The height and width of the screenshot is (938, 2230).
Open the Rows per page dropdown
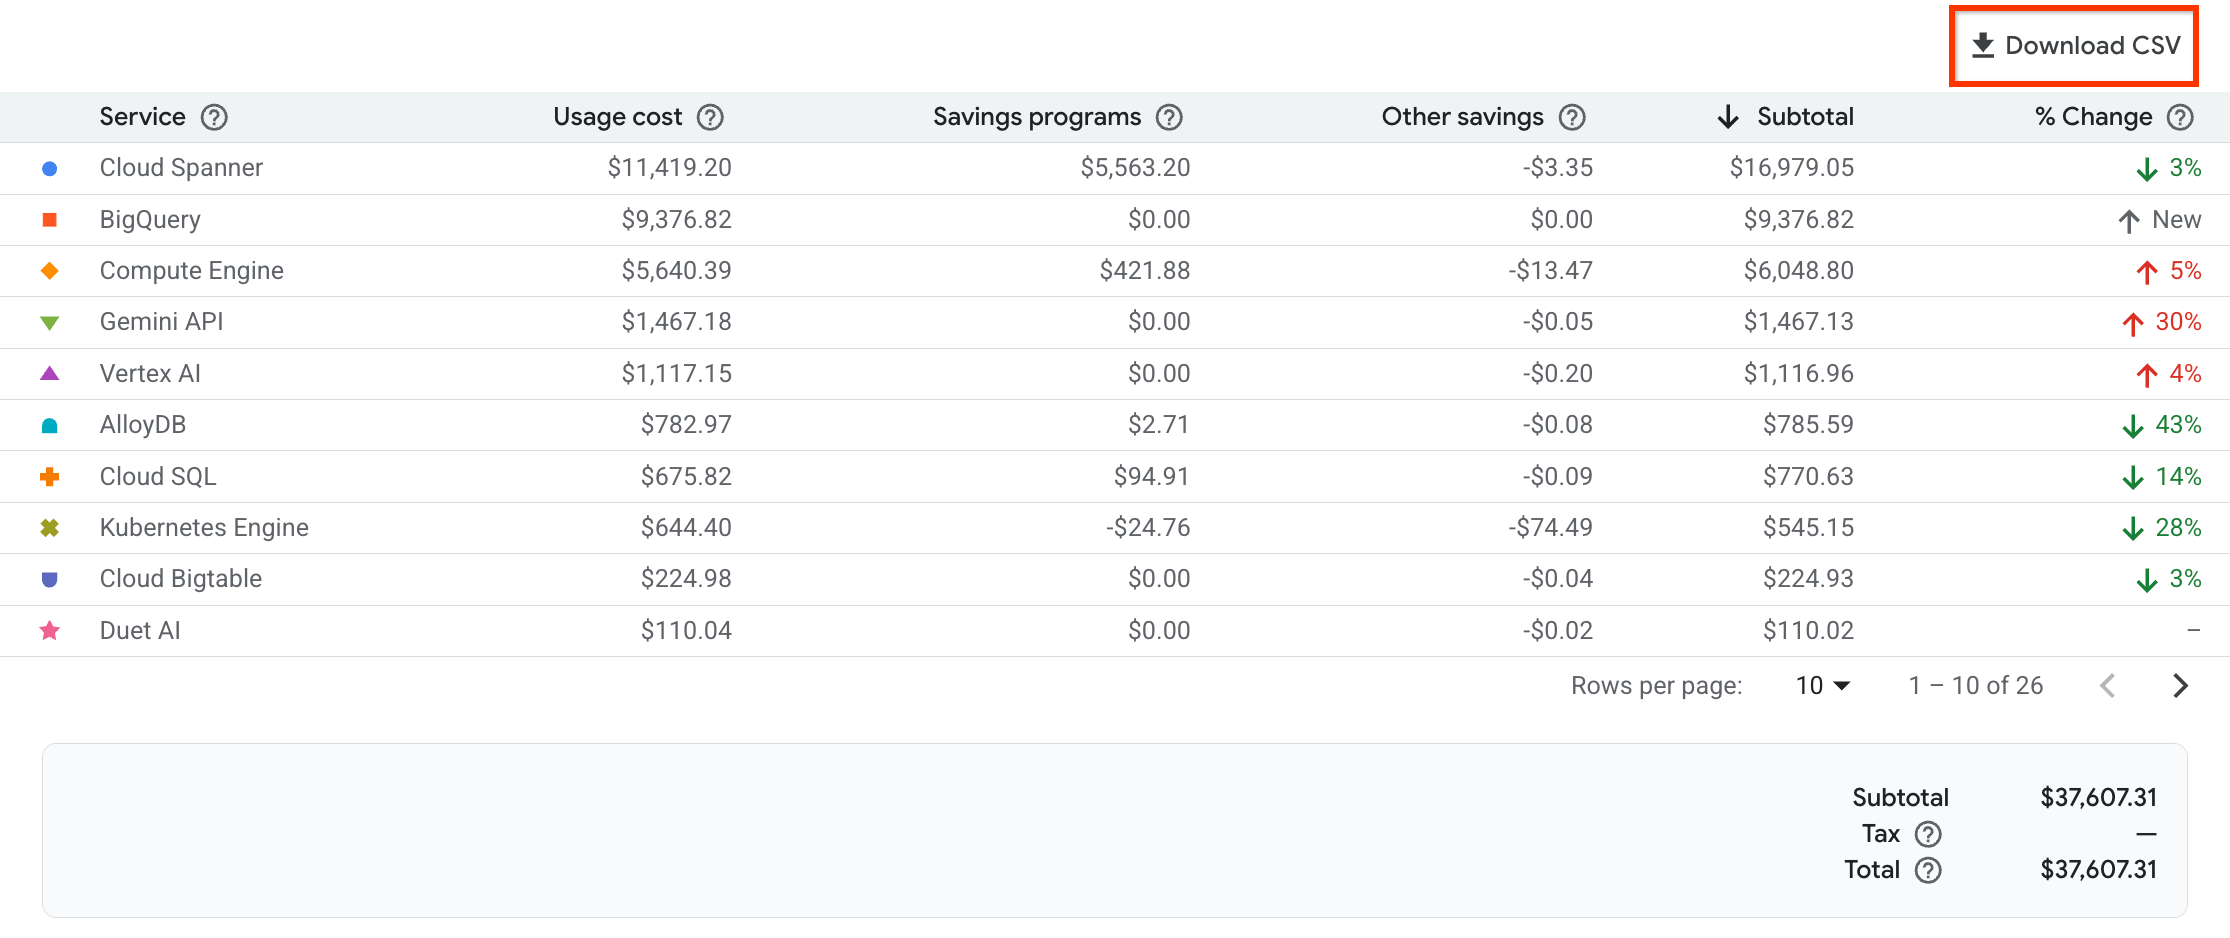click(x=1823, y=686)
